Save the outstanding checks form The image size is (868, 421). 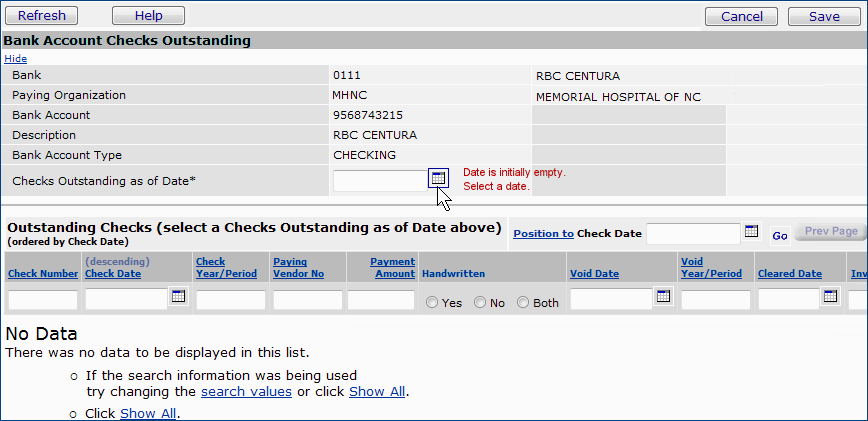(x=824, y=16)
